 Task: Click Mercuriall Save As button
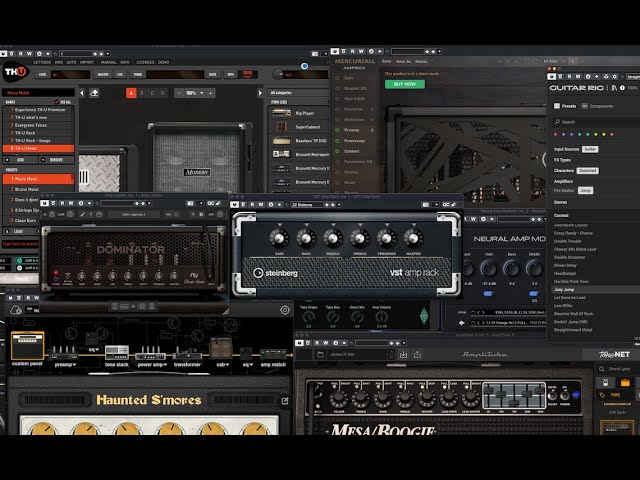[403, 61]
